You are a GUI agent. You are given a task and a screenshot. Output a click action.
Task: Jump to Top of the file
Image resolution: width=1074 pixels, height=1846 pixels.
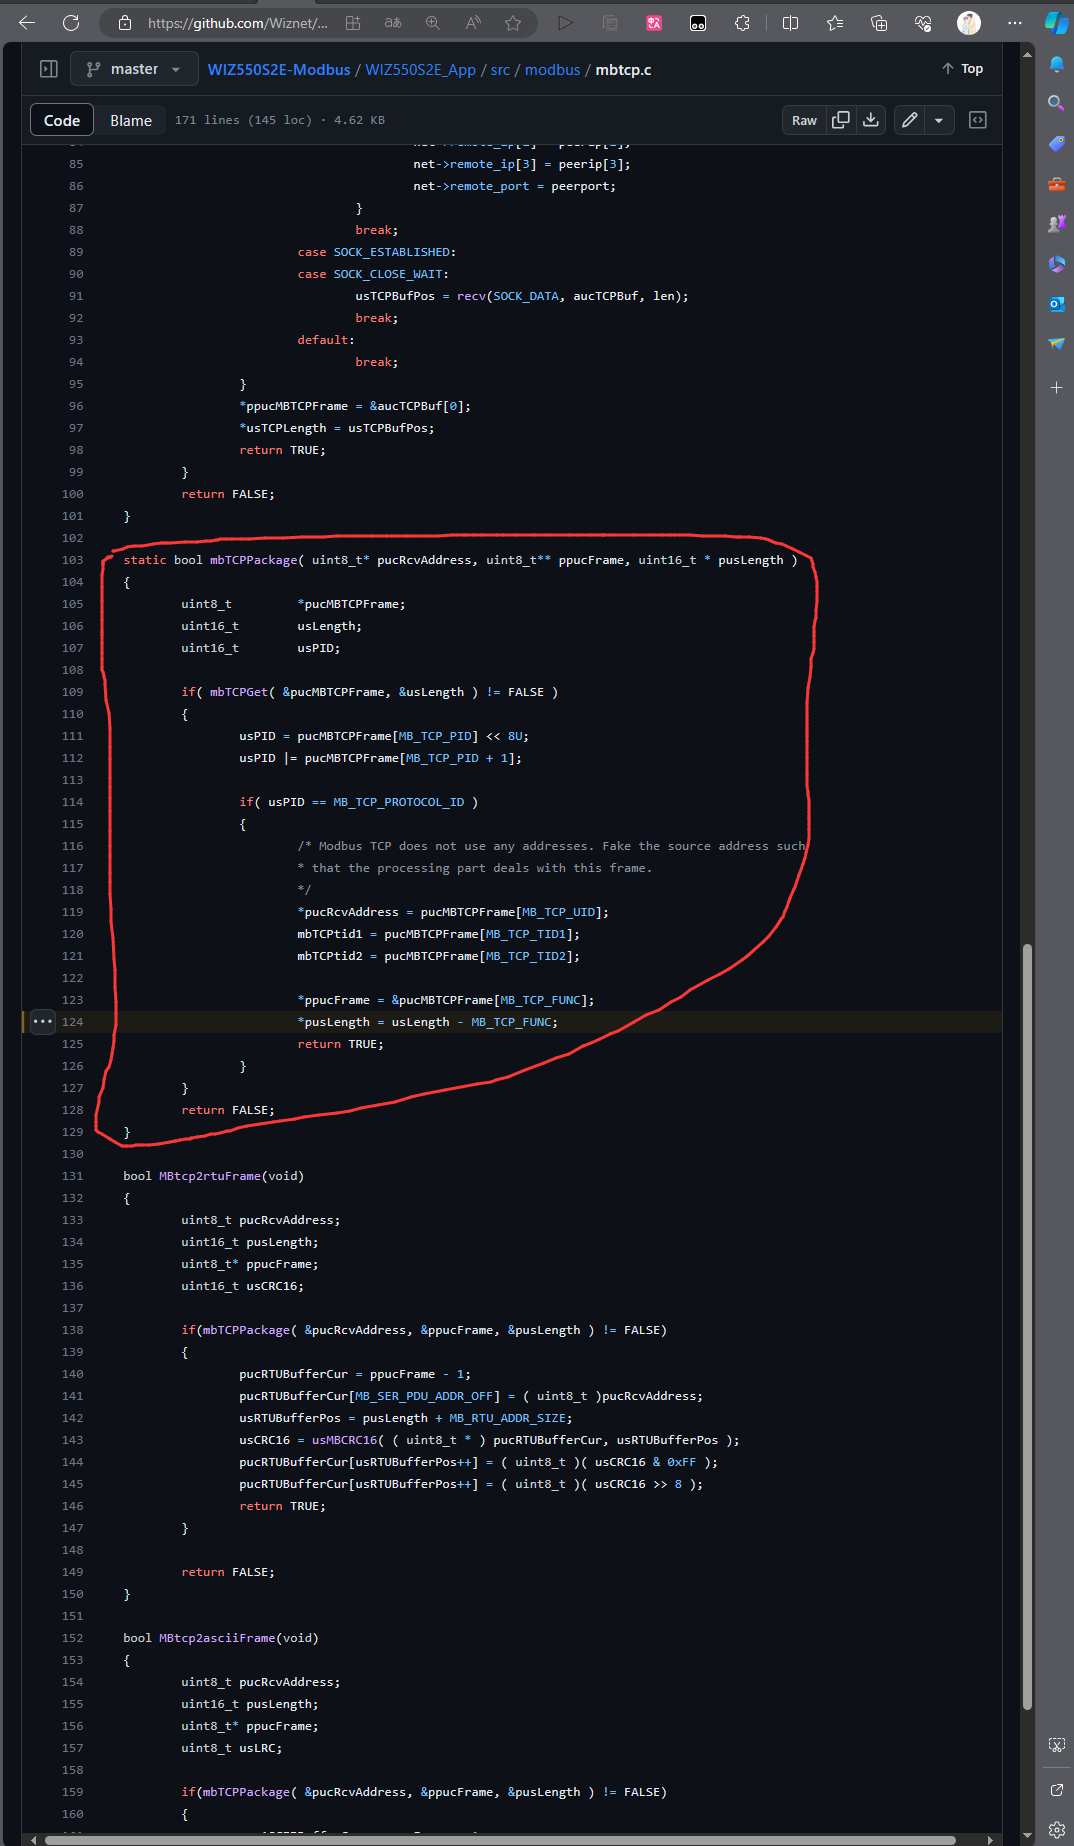click(x=962, y=69)
